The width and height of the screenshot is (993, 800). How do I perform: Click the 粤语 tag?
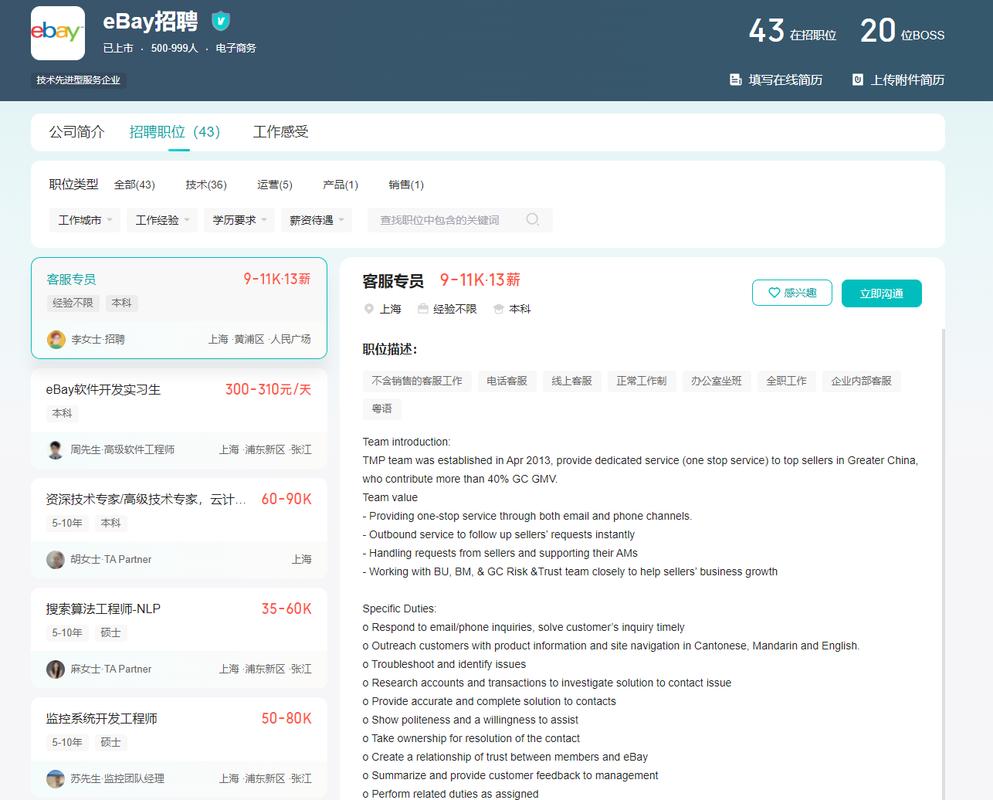[x=382, y=409]
